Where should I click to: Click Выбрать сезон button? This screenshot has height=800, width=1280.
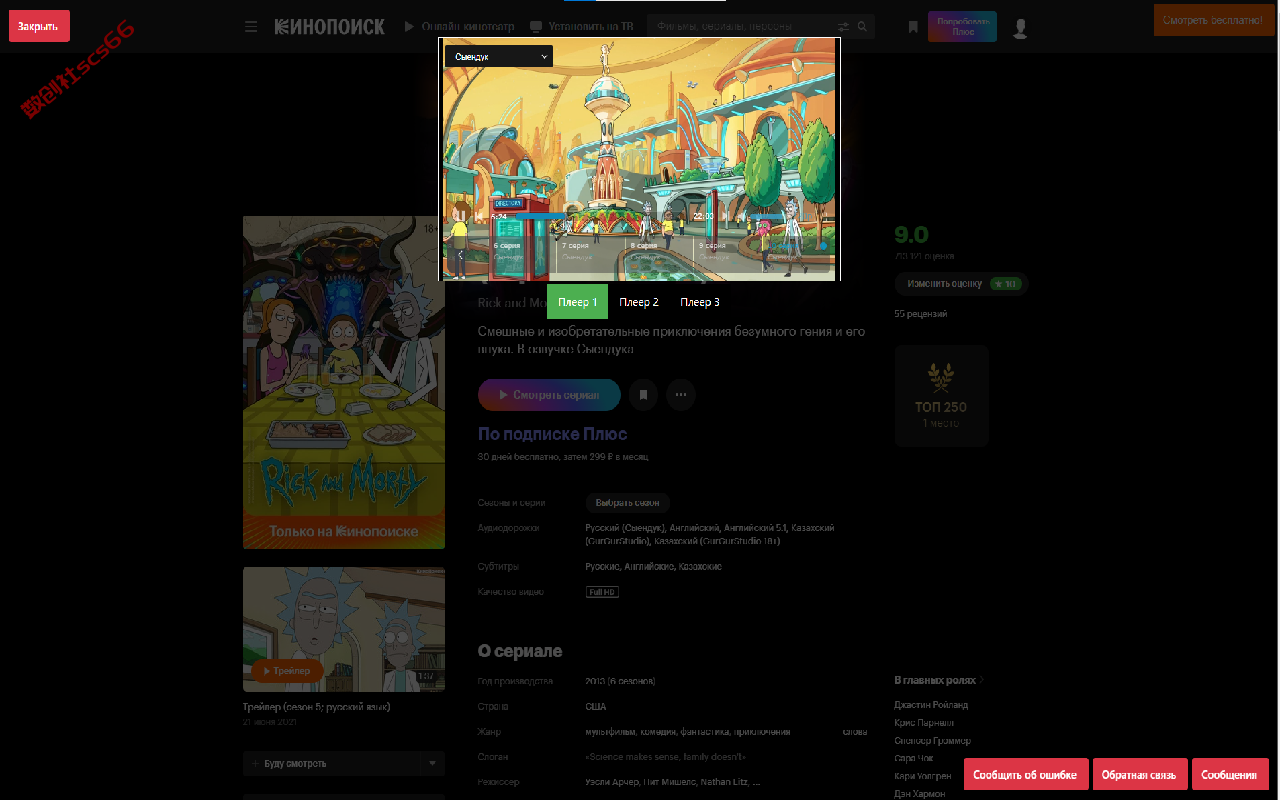pyautogui.click(x=627, y=503)
